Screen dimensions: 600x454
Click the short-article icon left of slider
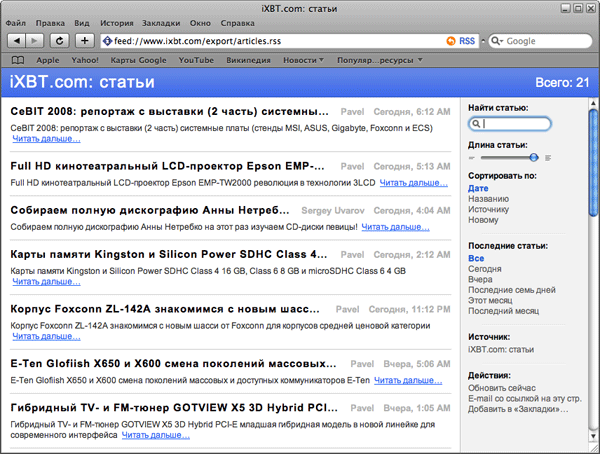[x=471, y=158]
